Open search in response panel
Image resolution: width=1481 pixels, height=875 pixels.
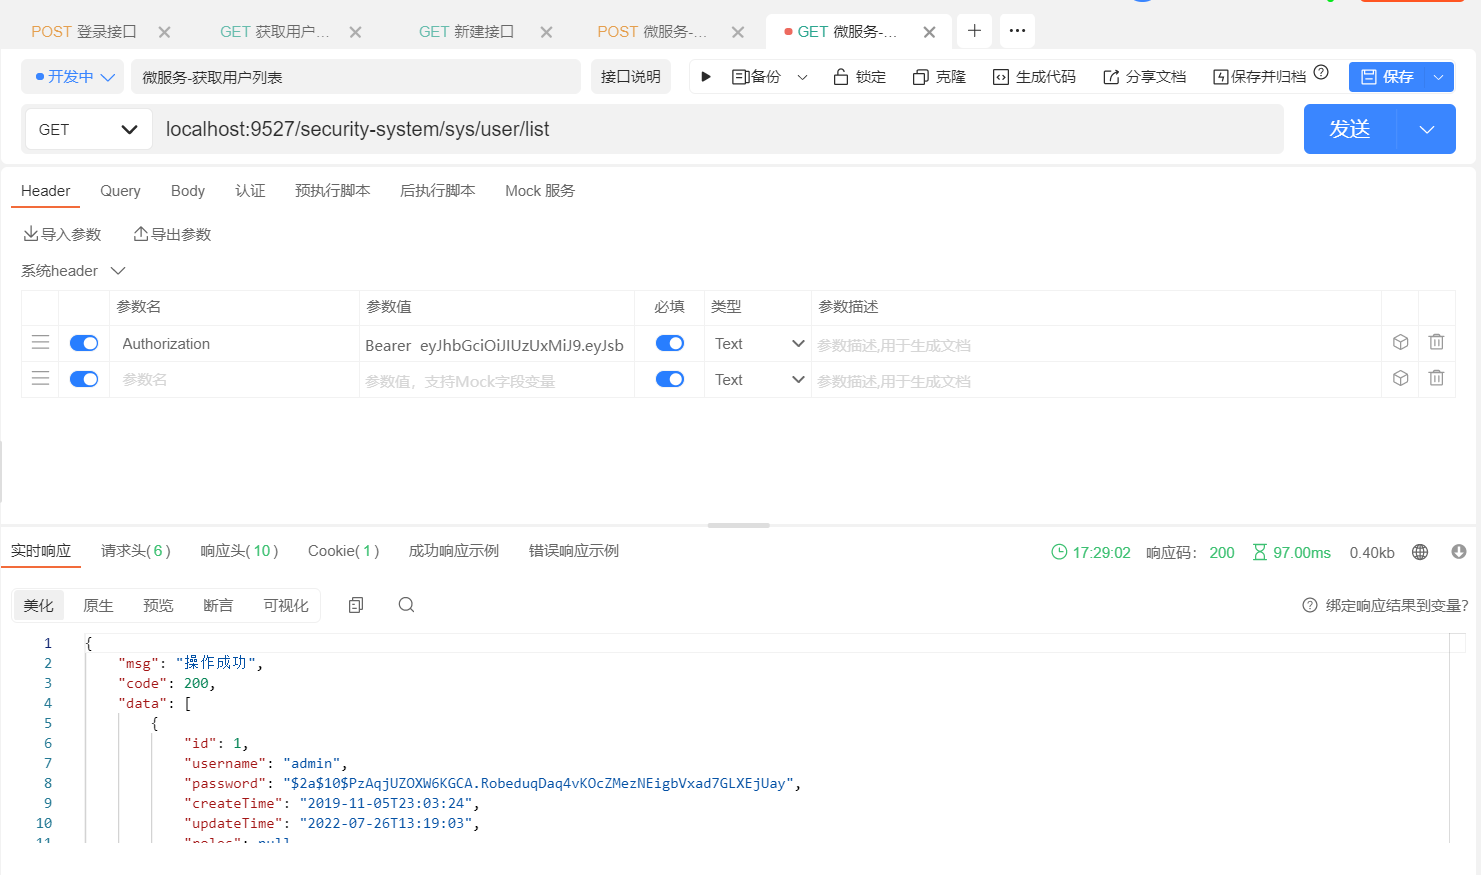click(406, 605)
